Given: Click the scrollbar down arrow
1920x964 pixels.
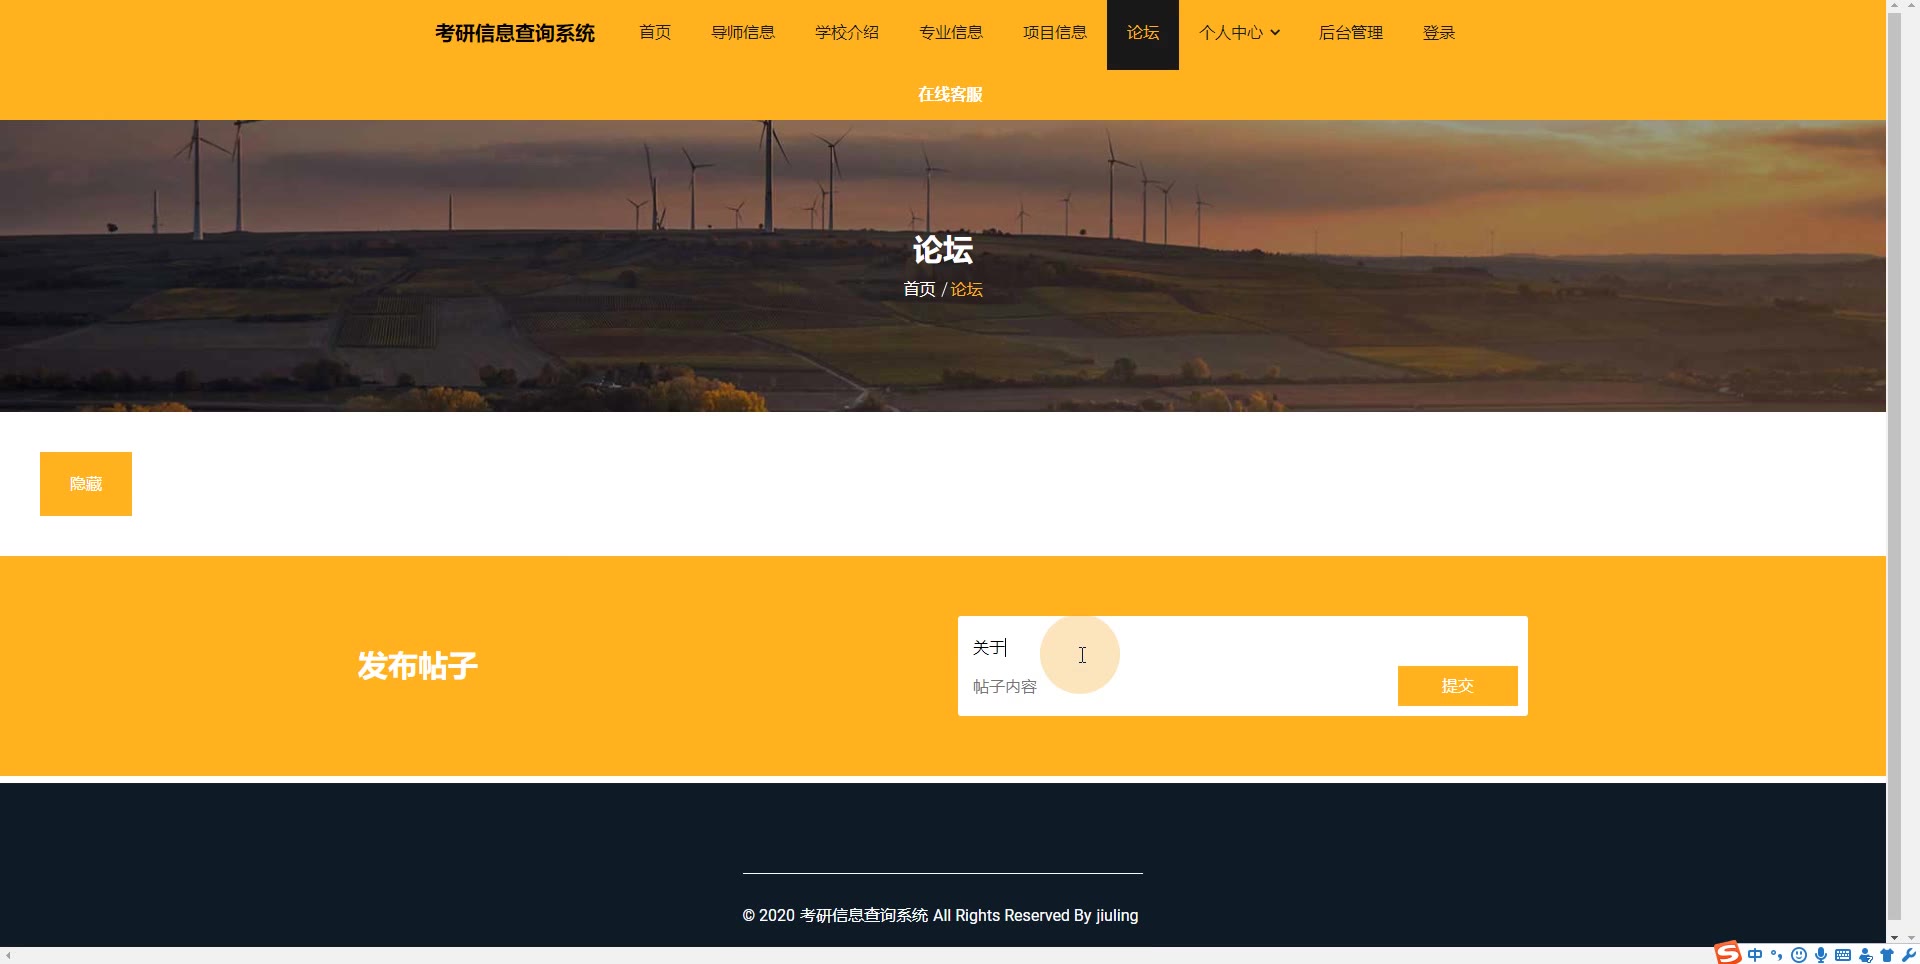Looking at the screenshot, I should coord(1894,938).
